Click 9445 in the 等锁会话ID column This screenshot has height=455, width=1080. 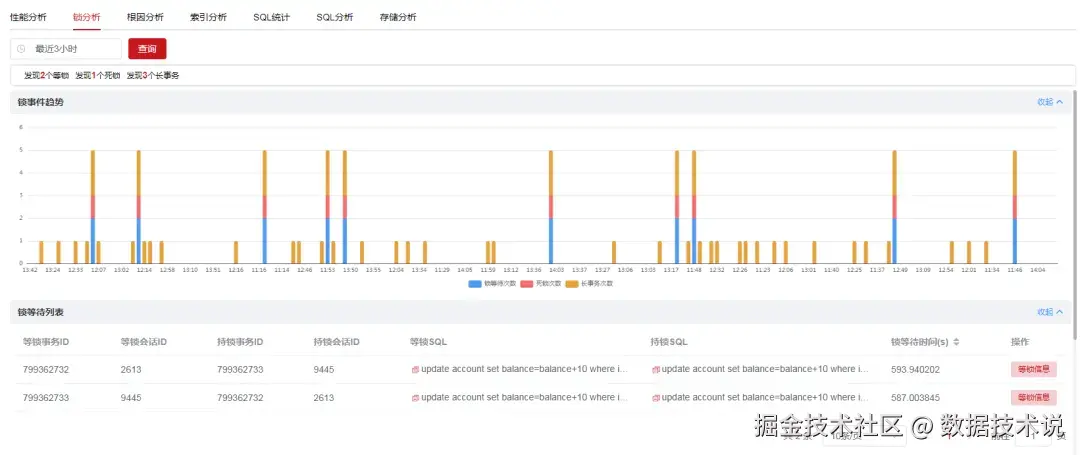(x=131, y=398)
